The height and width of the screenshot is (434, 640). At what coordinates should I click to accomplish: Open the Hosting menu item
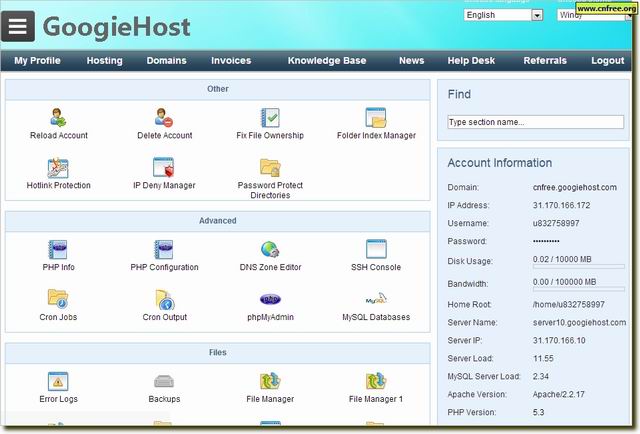[x=104, y=61]
